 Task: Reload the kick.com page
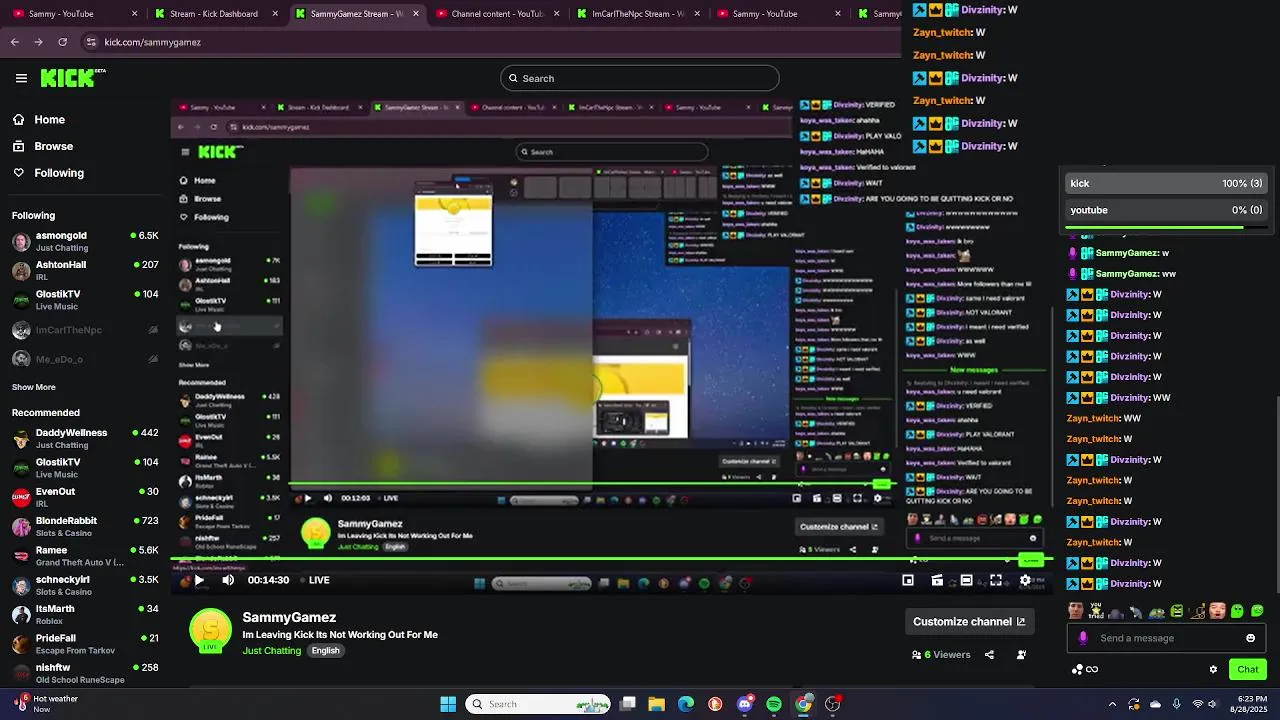click(63, 42)
